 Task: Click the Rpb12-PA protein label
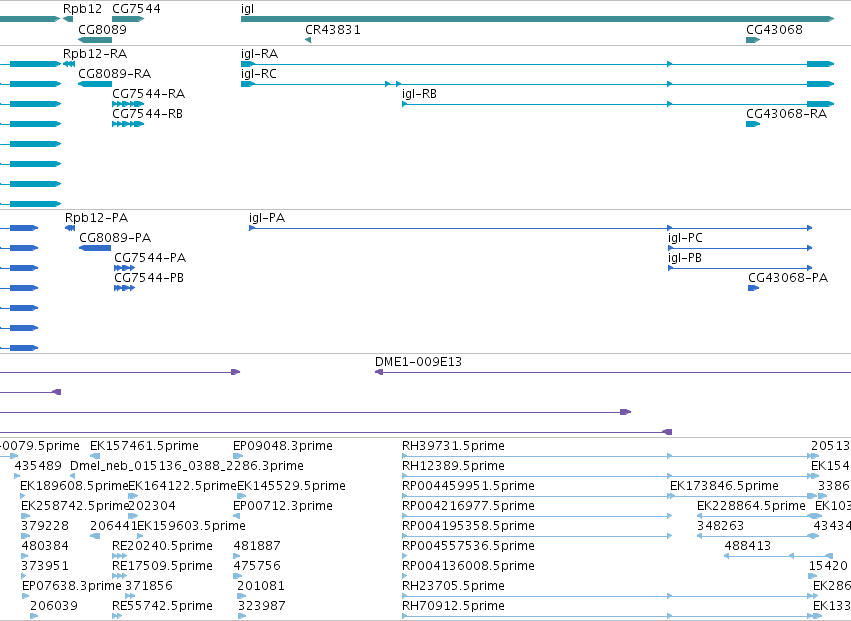click(x=97, y=218)
